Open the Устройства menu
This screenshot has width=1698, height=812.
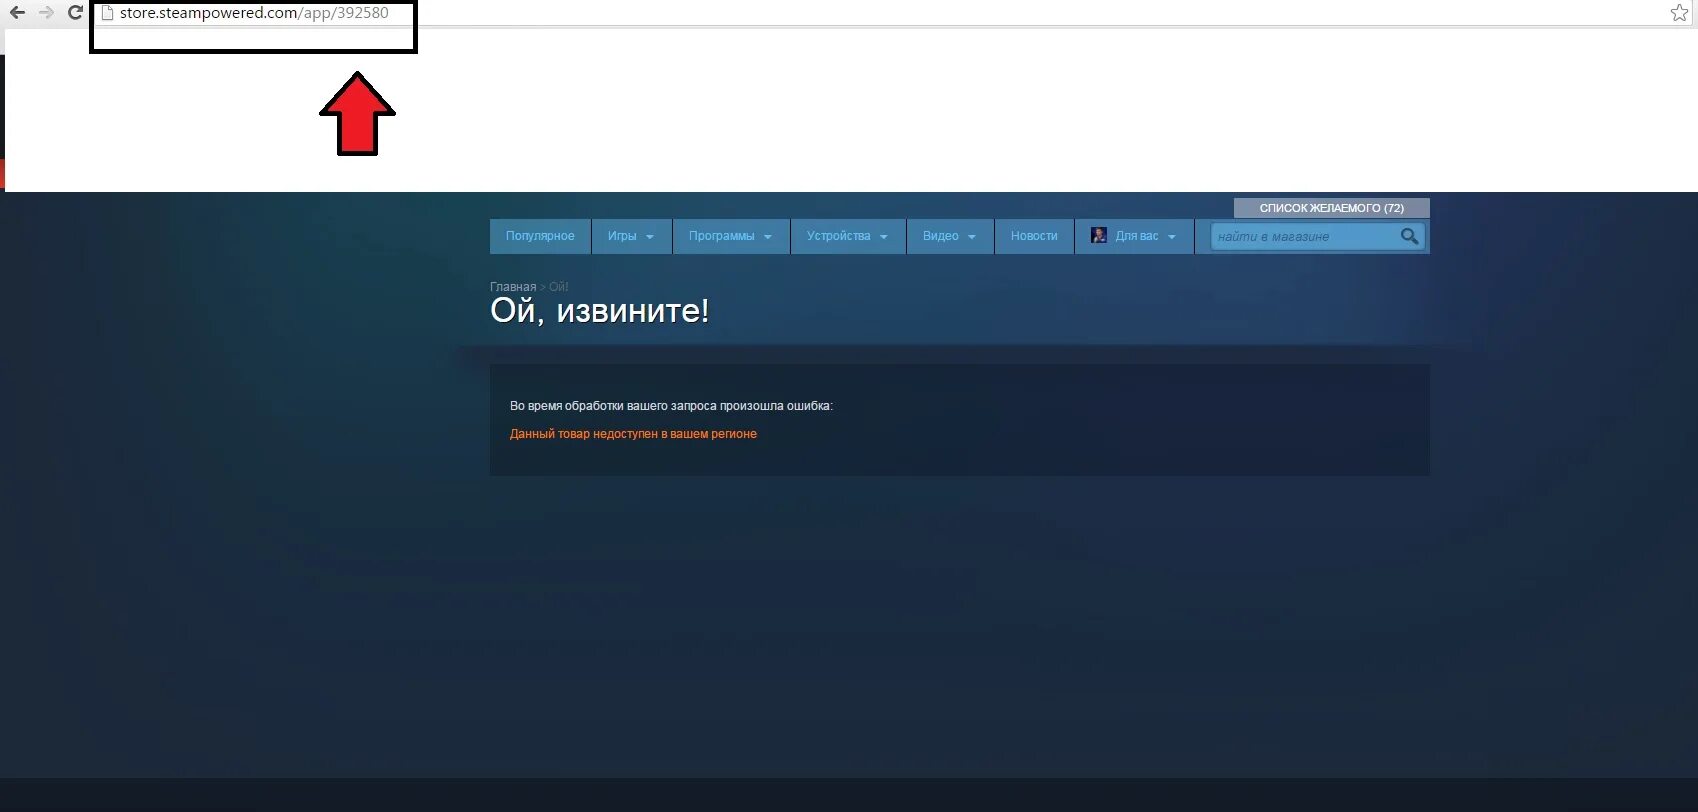point(848,236)
